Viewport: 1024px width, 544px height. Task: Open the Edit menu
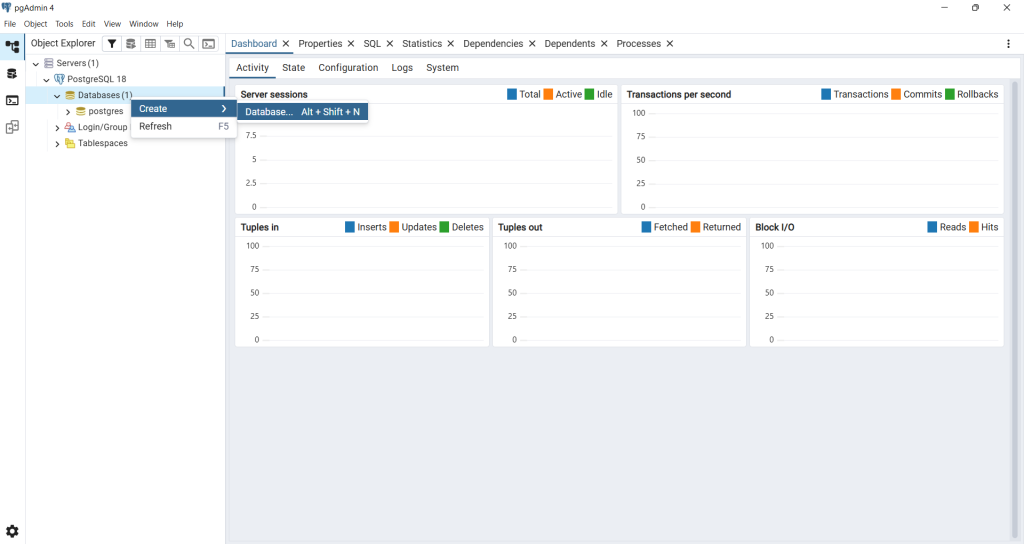89,24
